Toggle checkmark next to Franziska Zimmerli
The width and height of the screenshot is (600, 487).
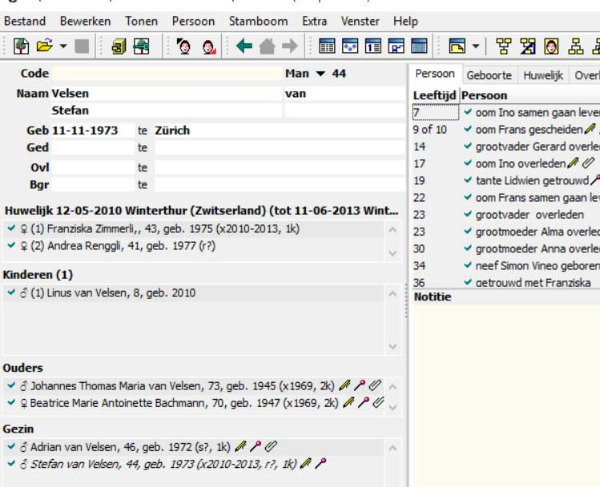(10, 229)
